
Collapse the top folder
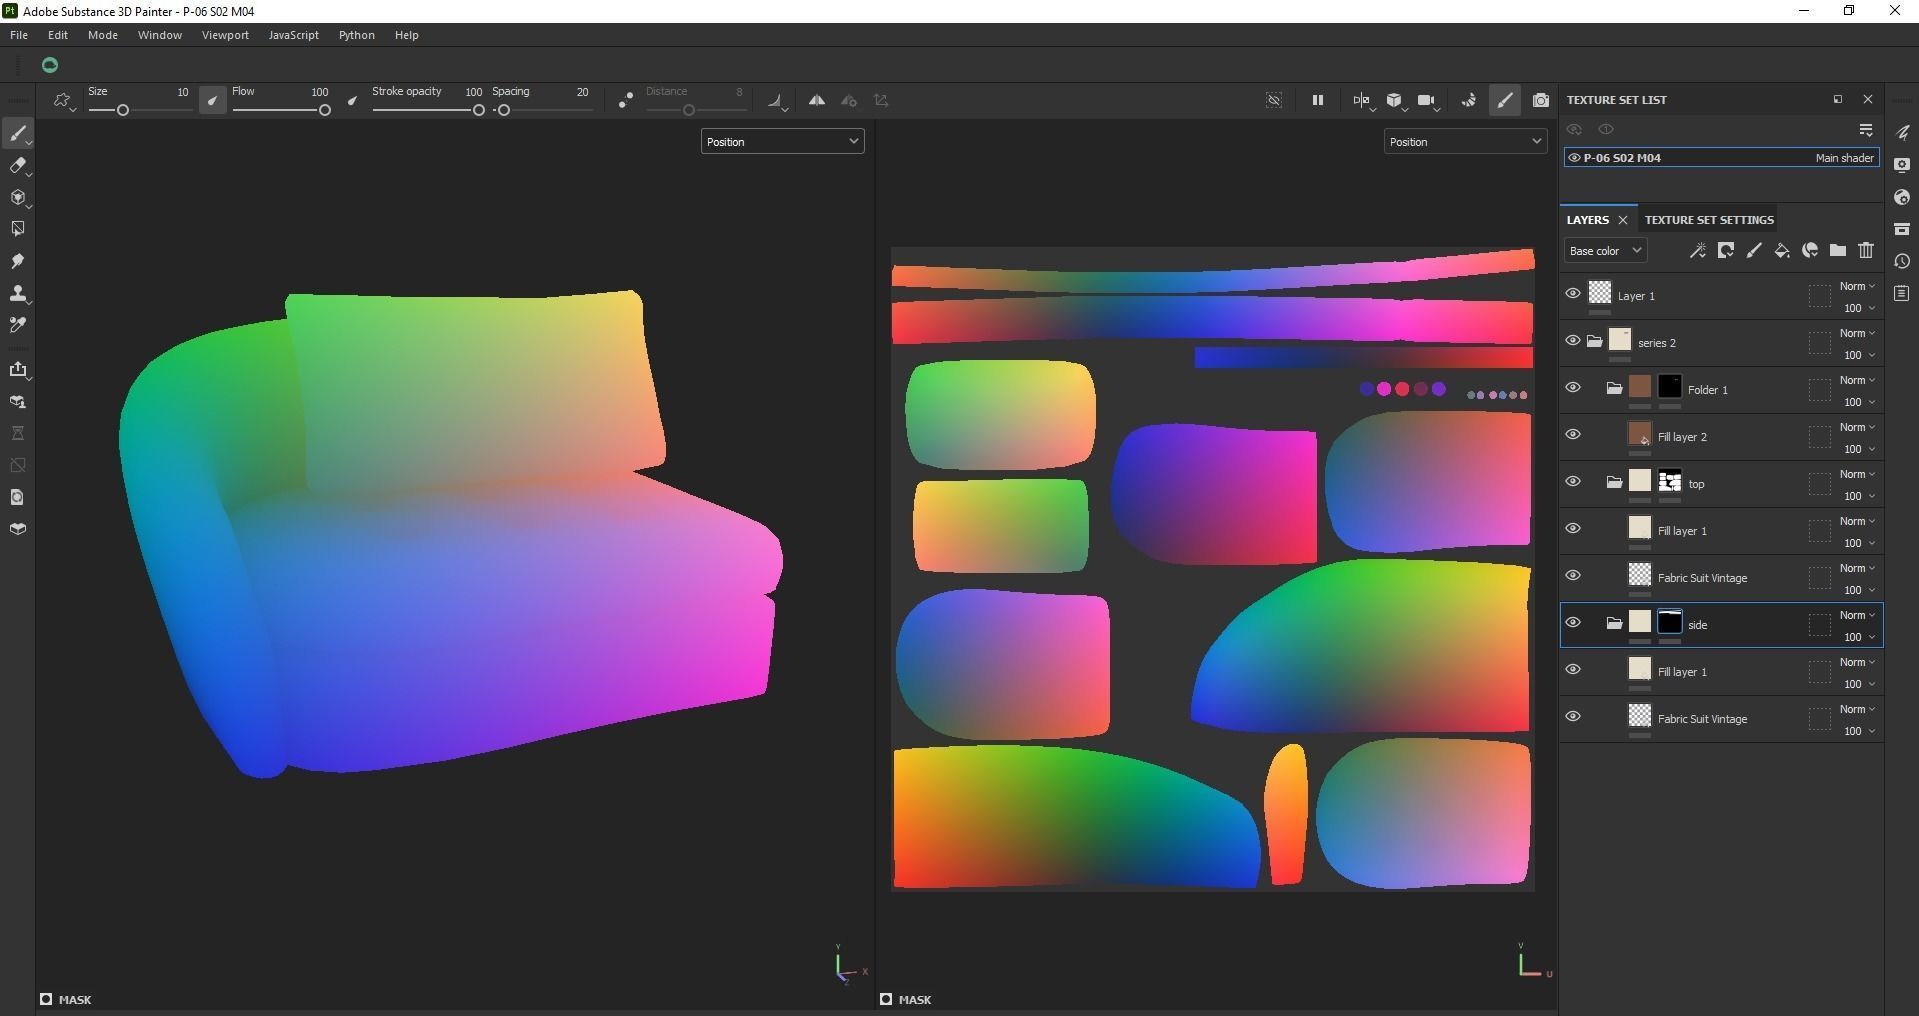[1614, 482]
